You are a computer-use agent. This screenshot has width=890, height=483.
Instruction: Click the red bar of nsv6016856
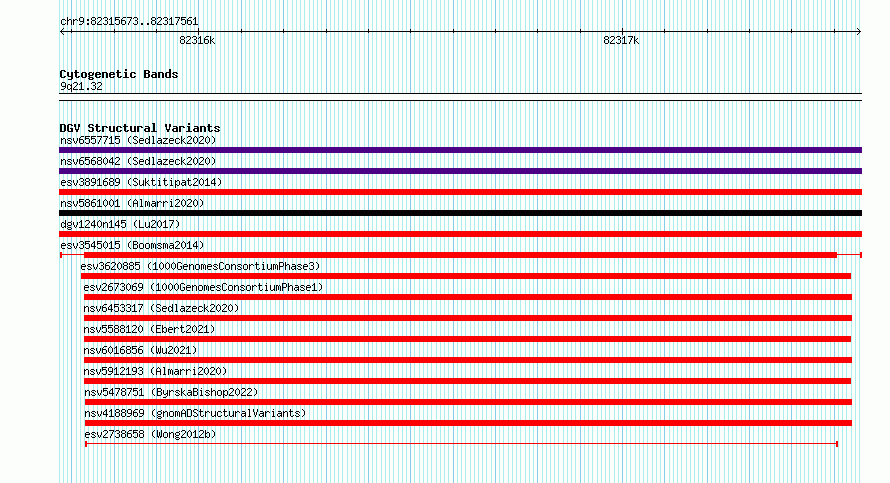pos(468,360)
